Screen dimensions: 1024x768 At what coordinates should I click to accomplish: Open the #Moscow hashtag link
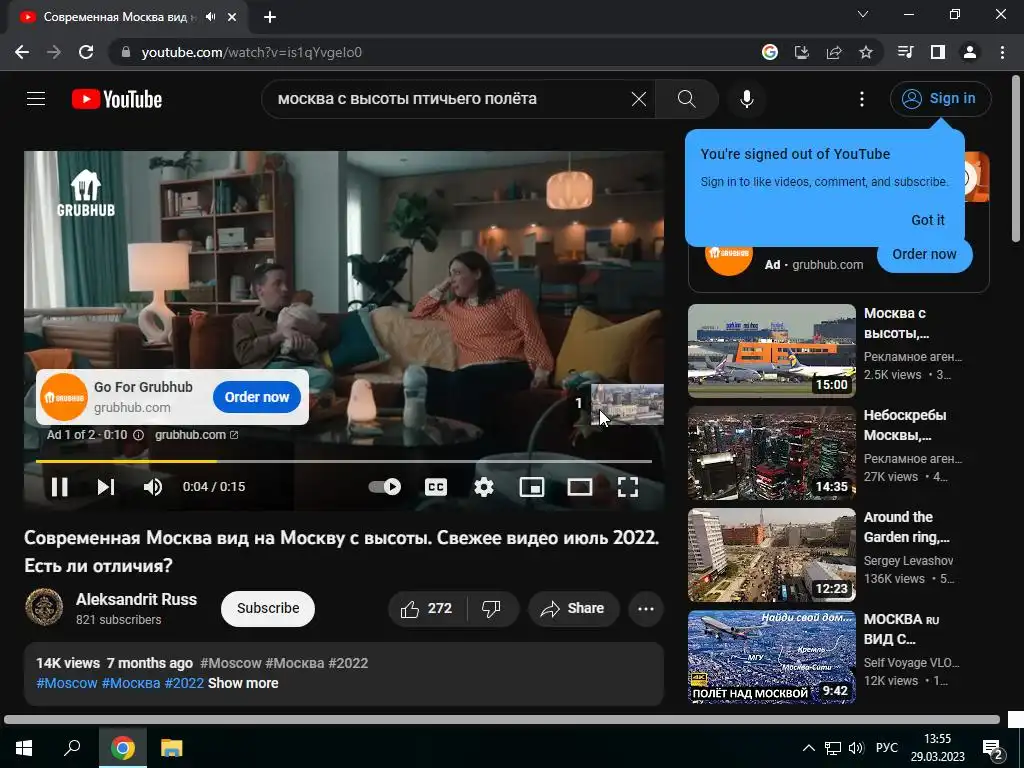(67, 683)
